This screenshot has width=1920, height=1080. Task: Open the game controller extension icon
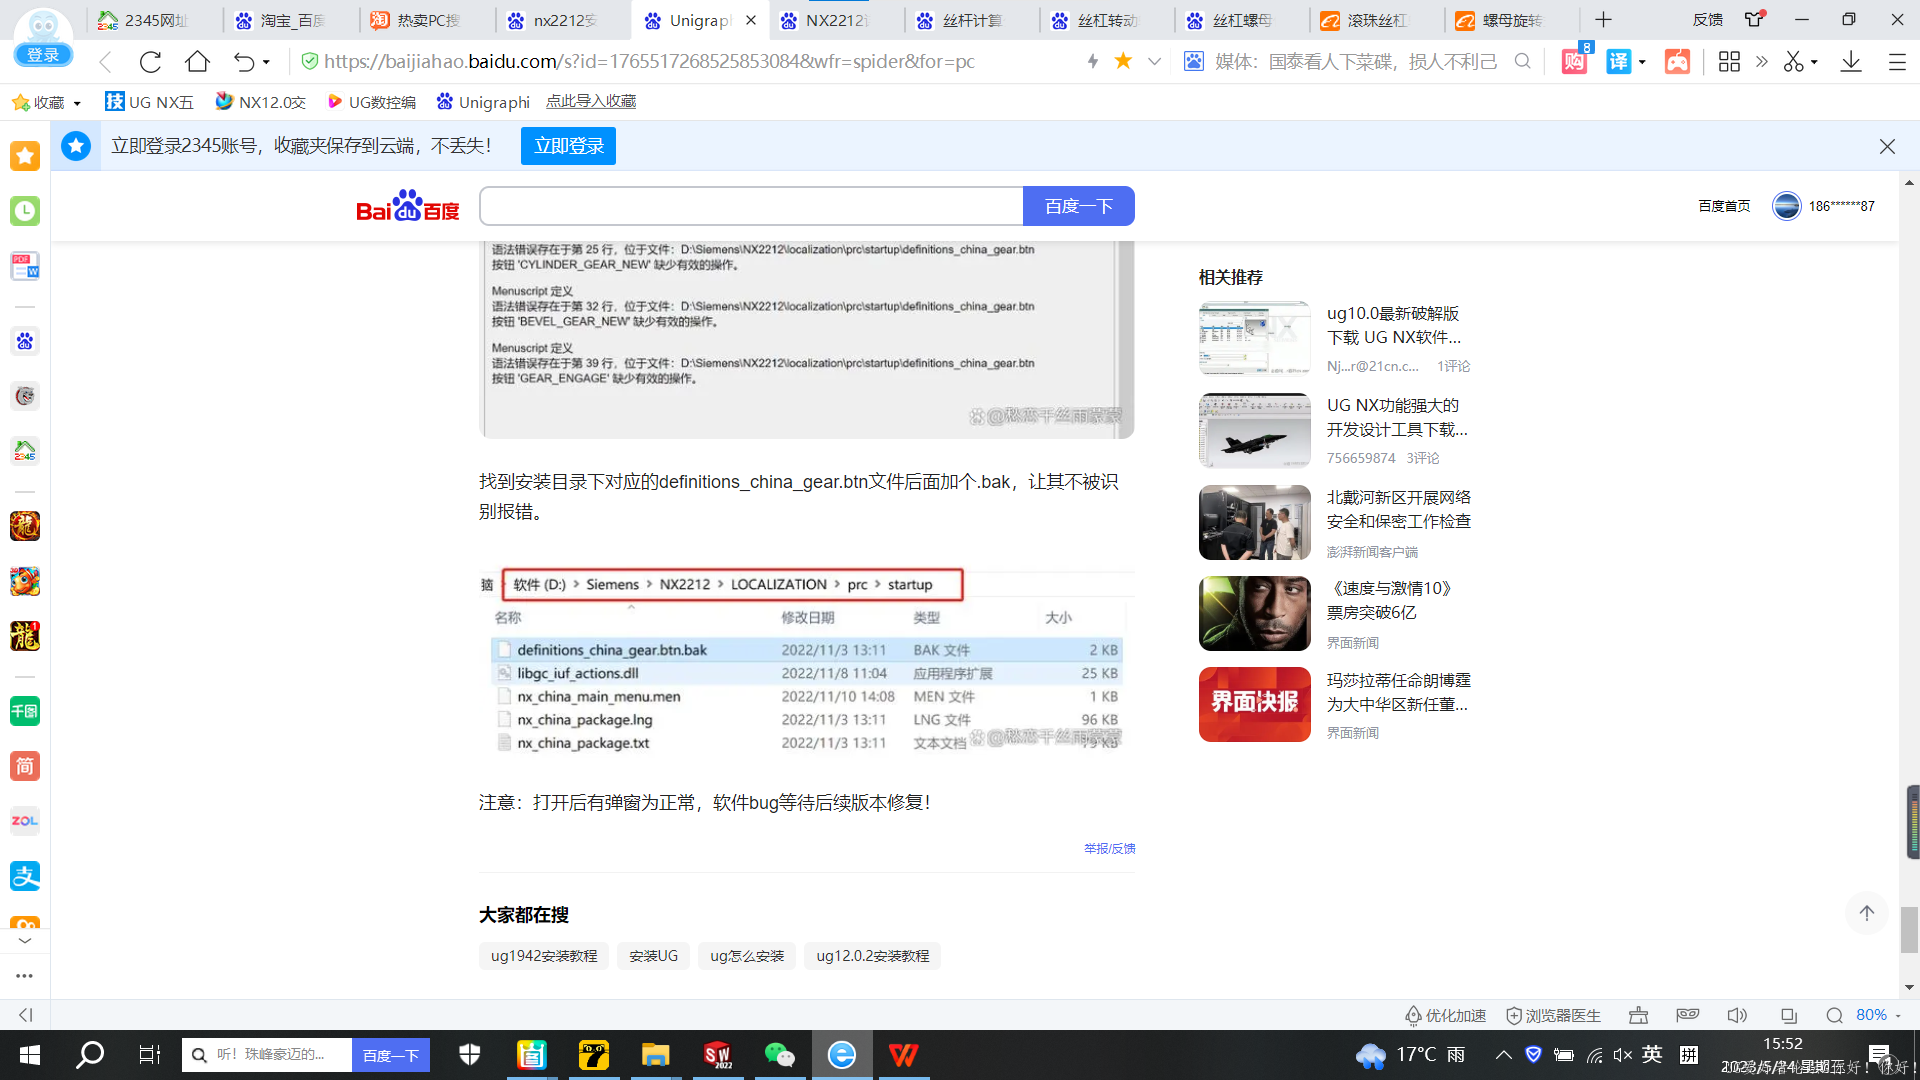tap(1677, 61)
